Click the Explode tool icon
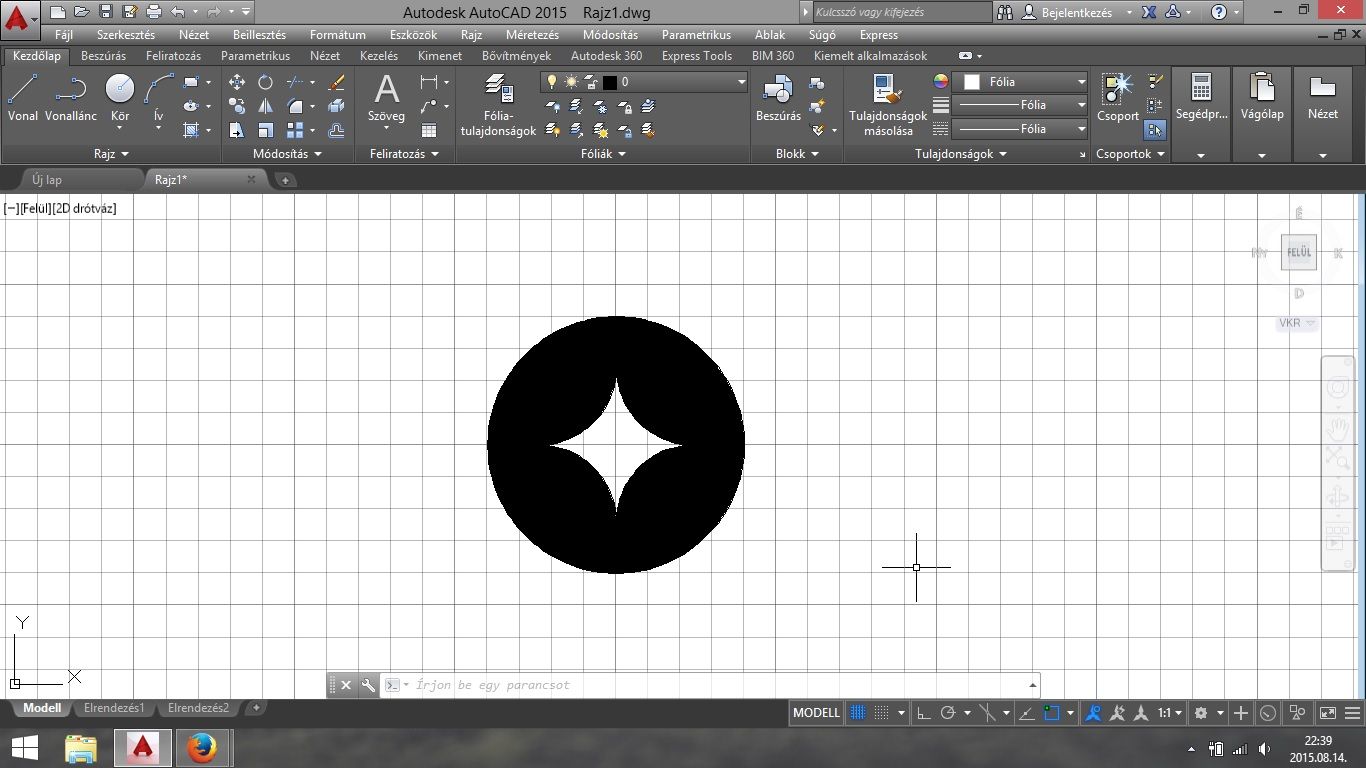This screenshot has width=1366, height=768. pos(336,106)
